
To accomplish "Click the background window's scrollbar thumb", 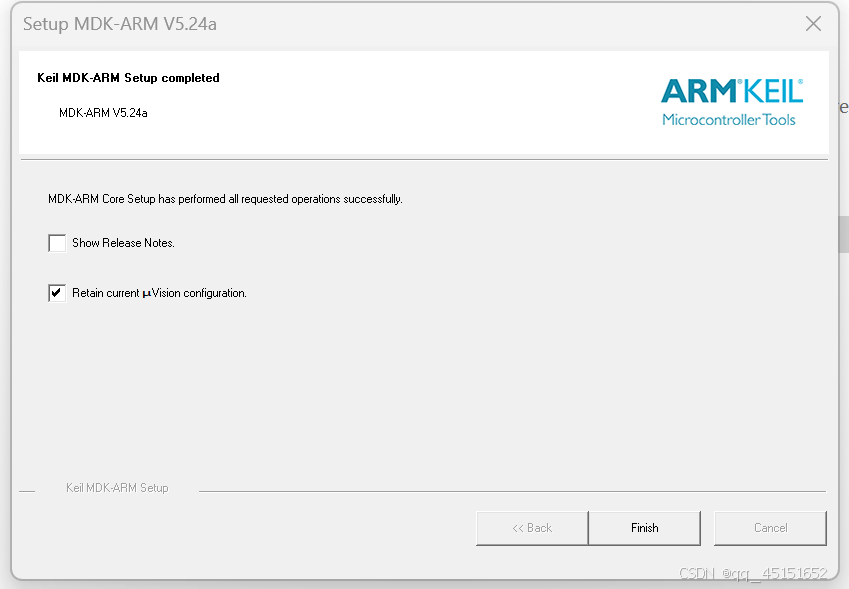I will 844,234.
